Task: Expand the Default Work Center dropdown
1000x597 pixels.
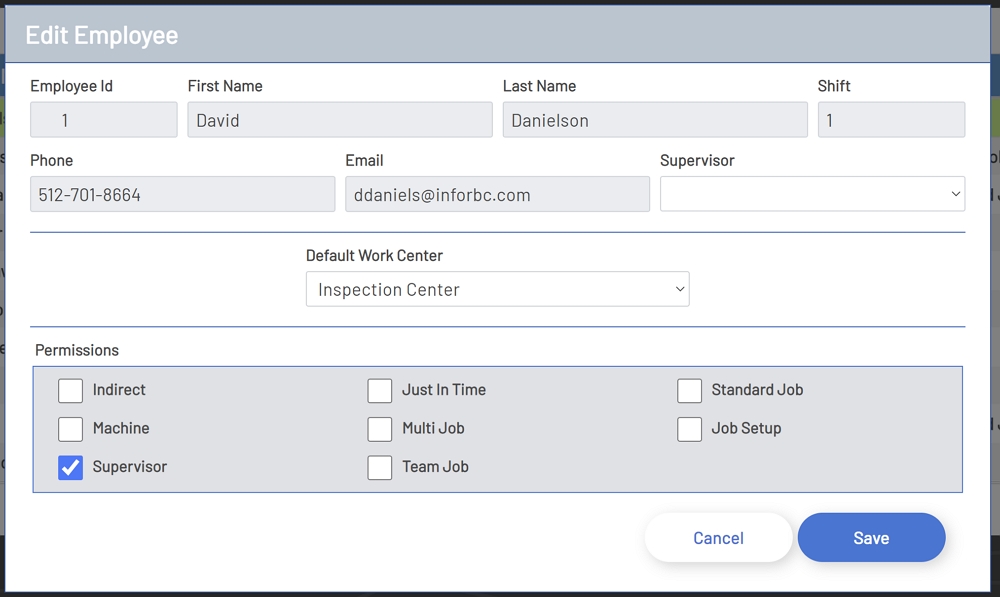Action: click(497, 289)
